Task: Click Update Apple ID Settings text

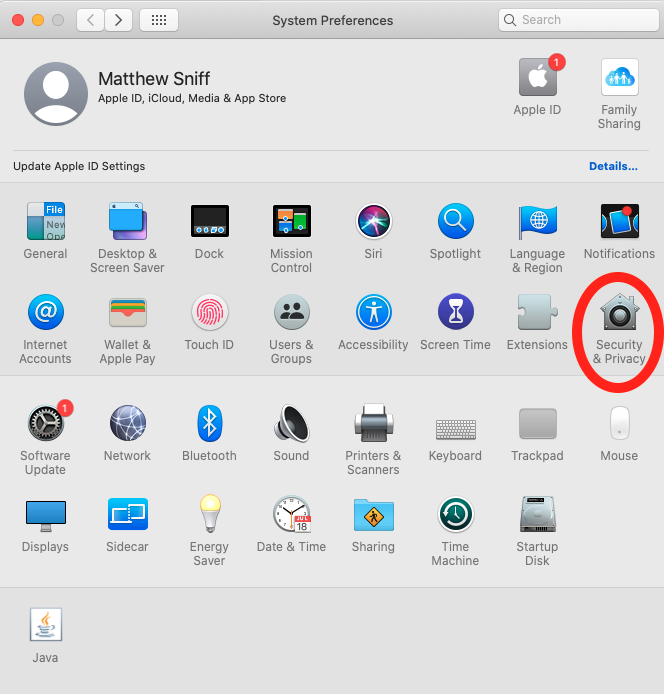Action: tap(79, 166)
